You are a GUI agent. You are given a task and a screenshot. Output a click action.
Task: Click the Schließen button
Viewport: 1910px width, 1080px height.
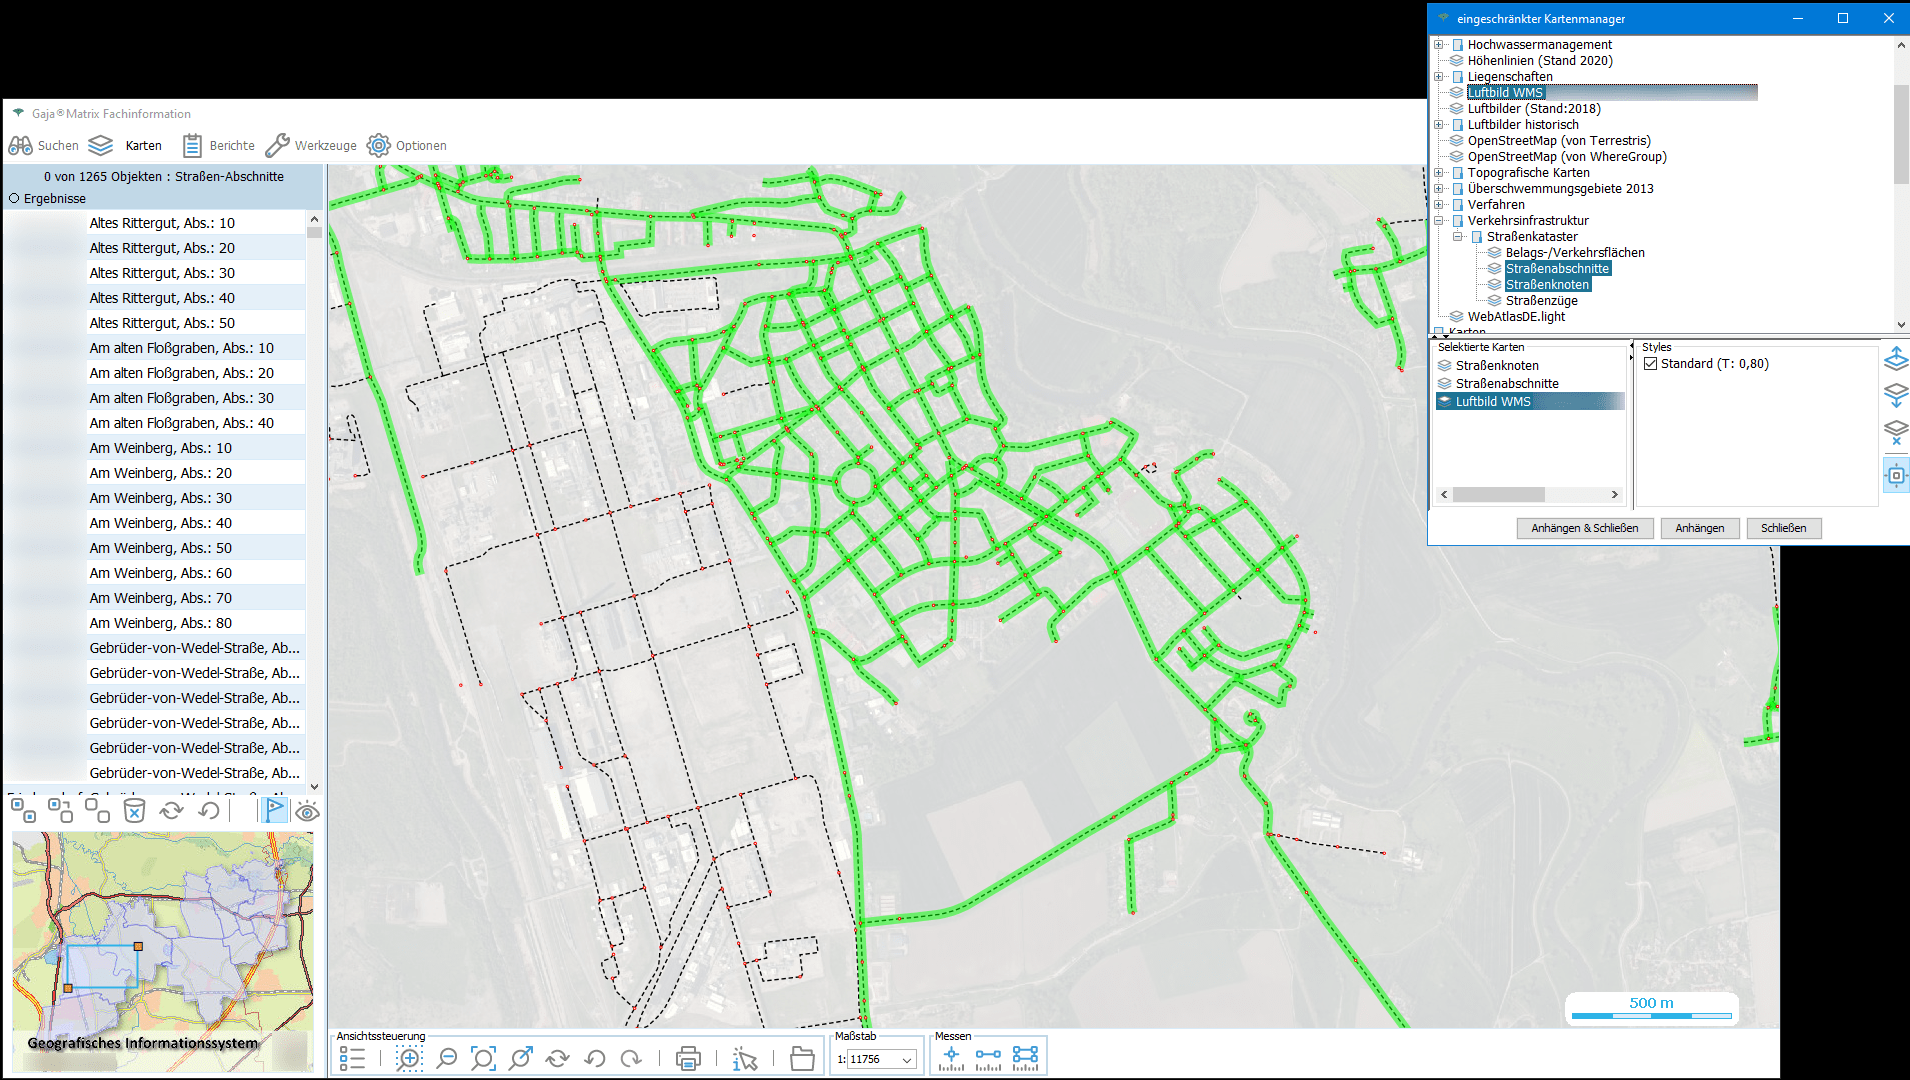pyautogui.click(x=1783, y=528)
